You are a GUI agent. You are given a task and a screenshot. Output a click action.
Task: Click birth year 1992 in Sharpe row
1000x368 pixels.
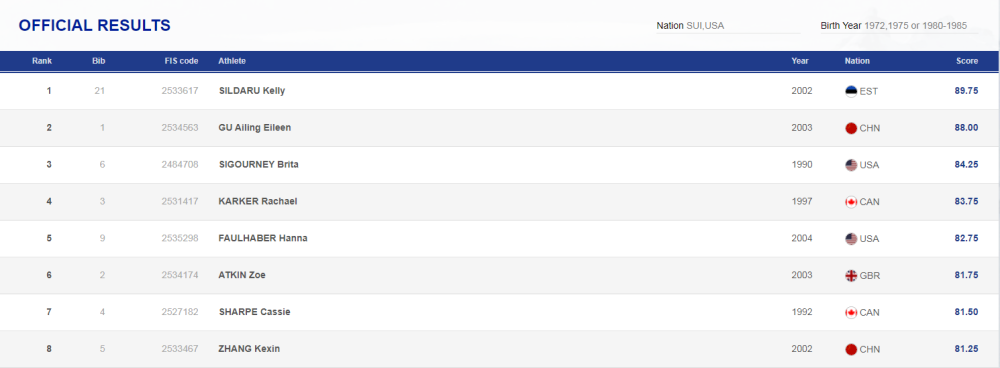[x=802, y=313]
